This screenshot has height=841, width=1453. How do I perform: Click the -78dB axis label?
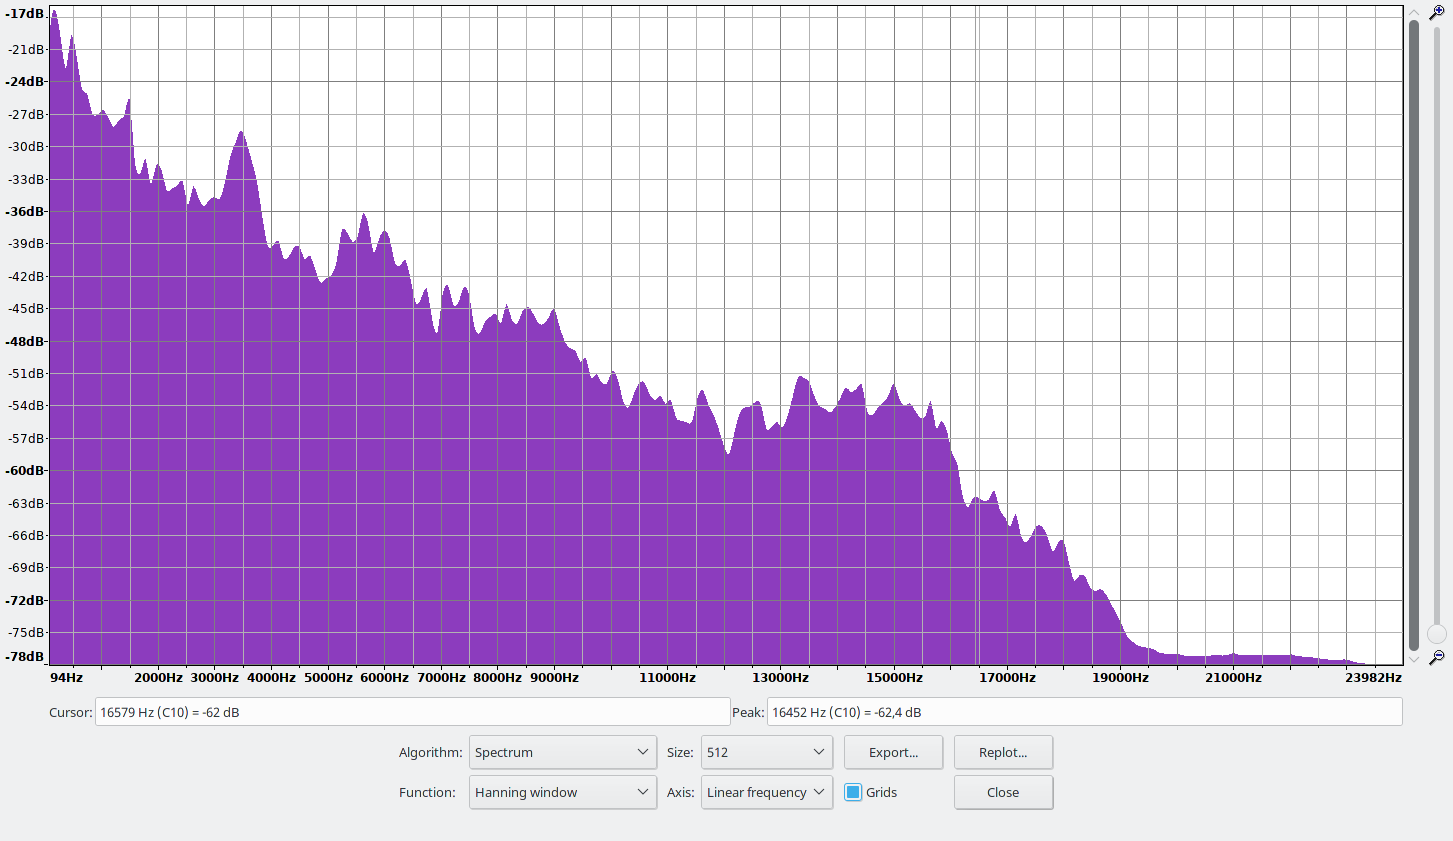[25, 656]
